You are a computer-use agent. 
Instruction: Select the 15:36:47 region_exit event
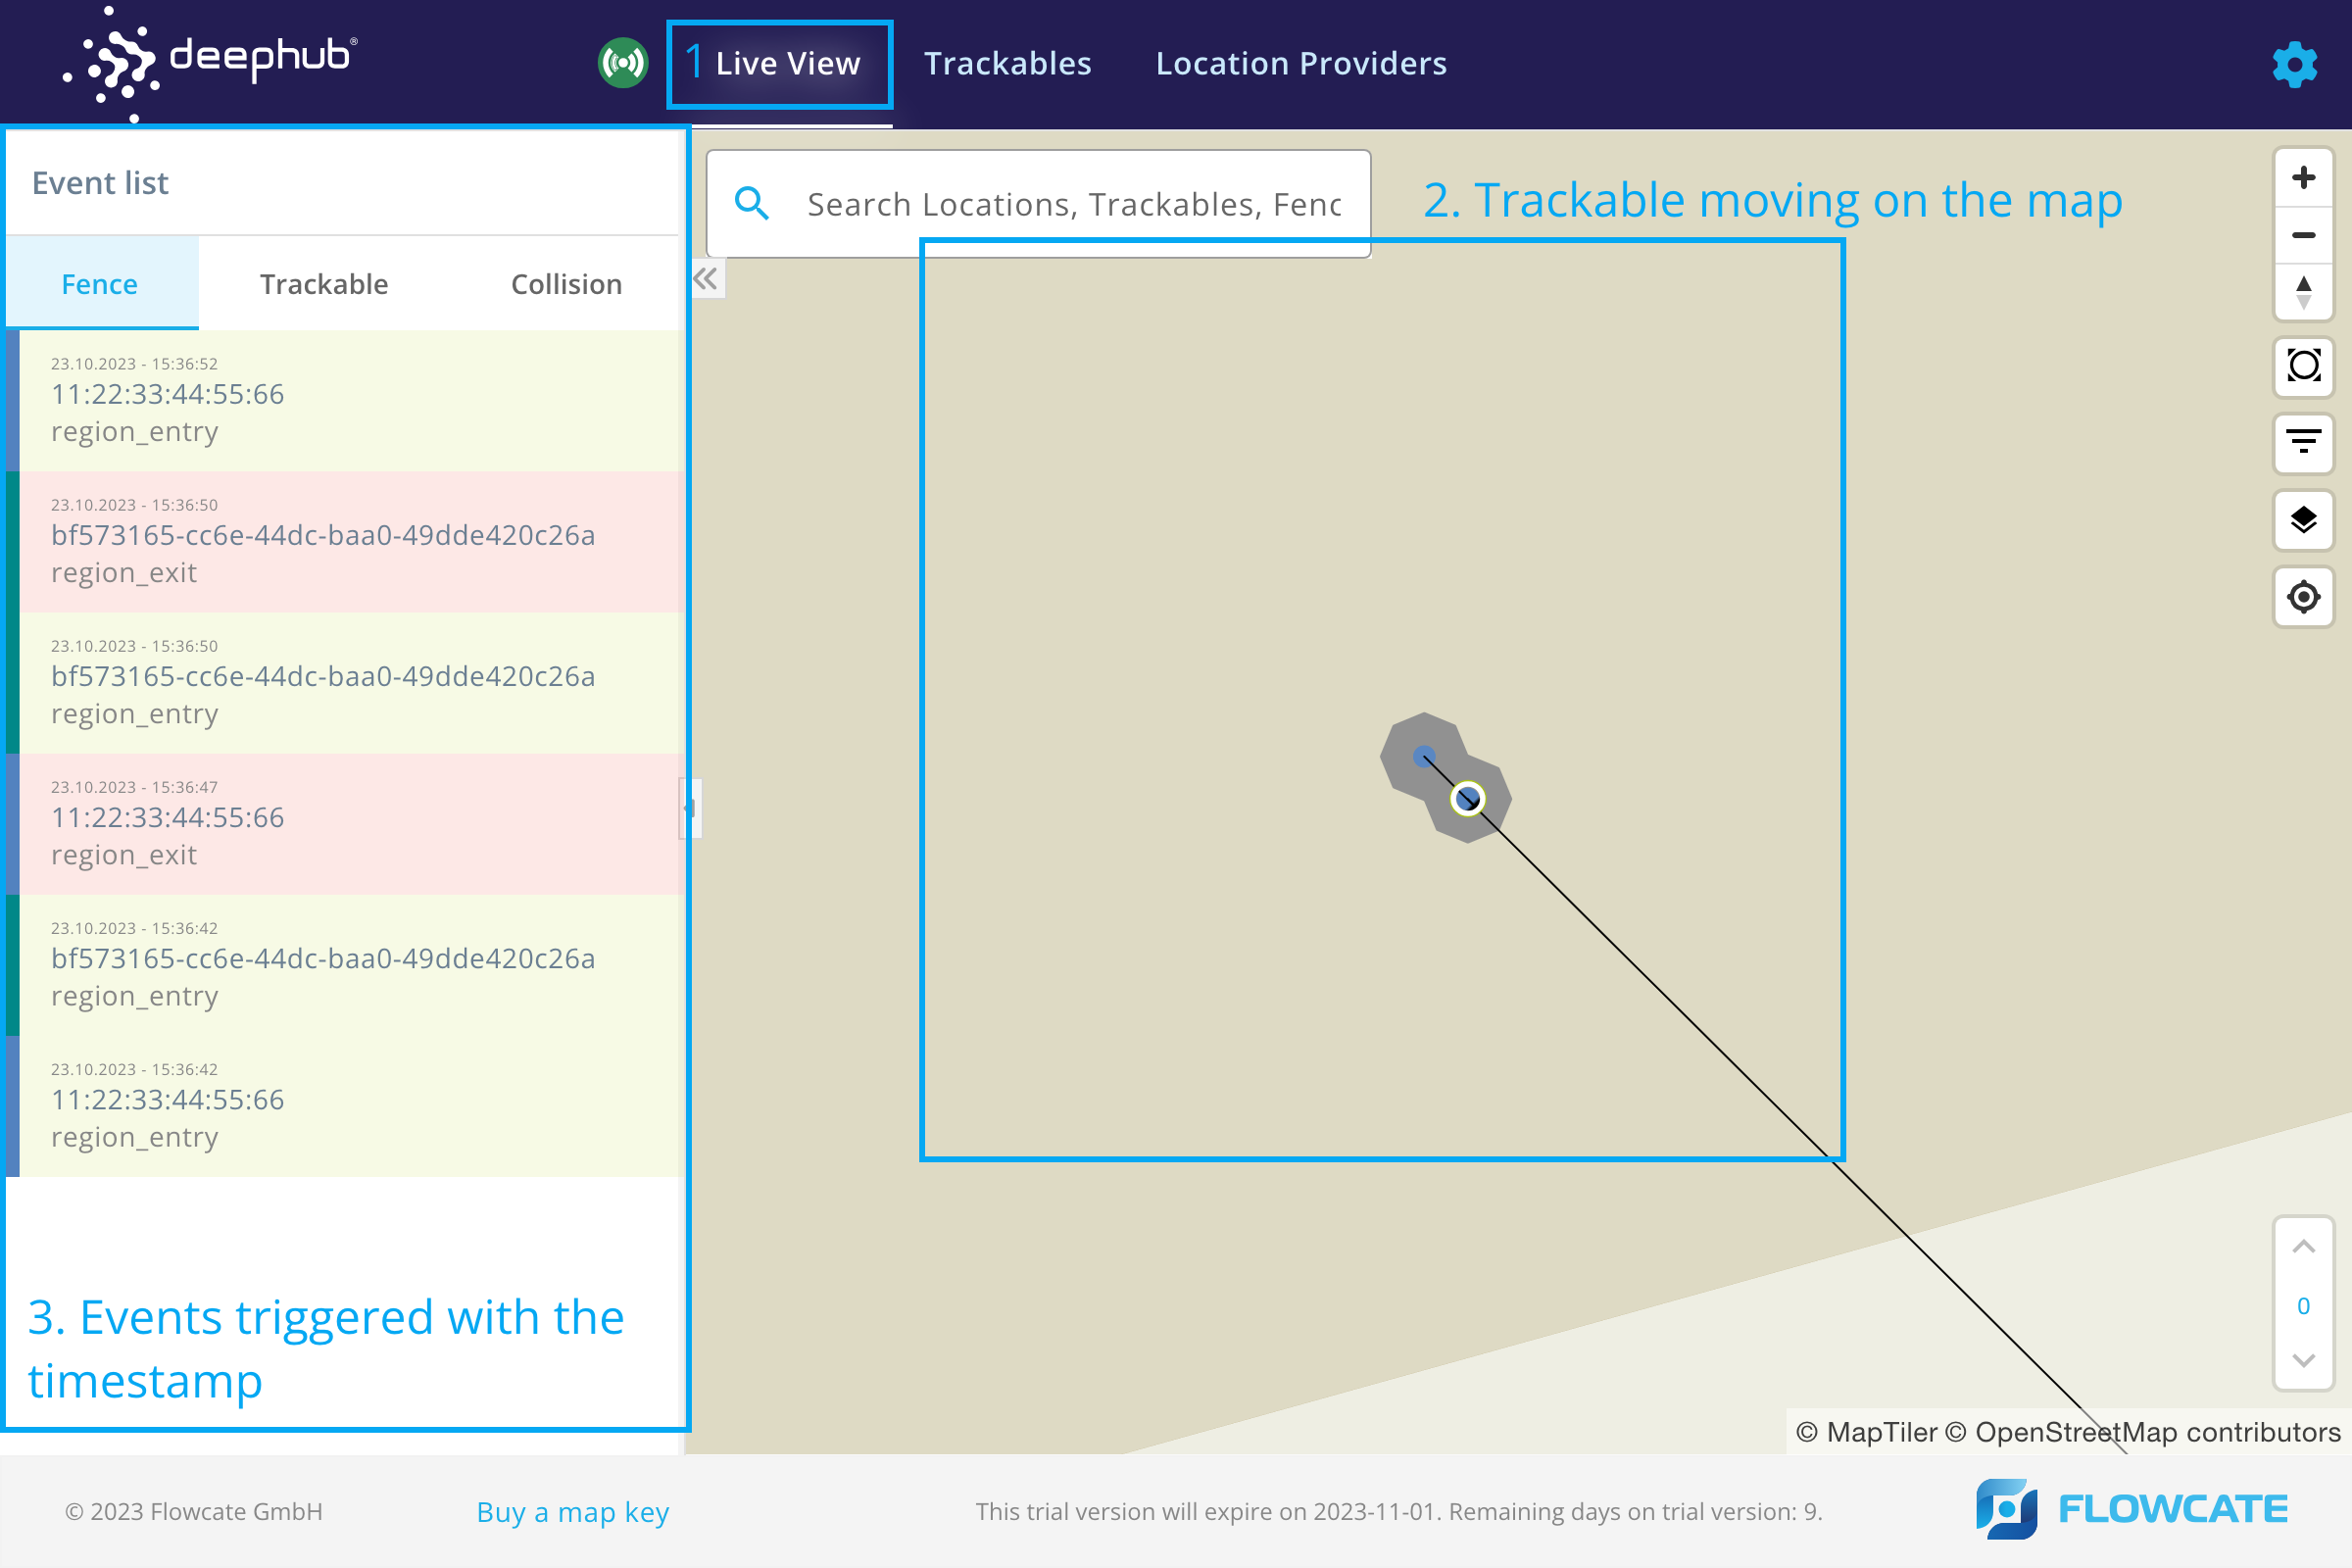click(x=346, y=824)
